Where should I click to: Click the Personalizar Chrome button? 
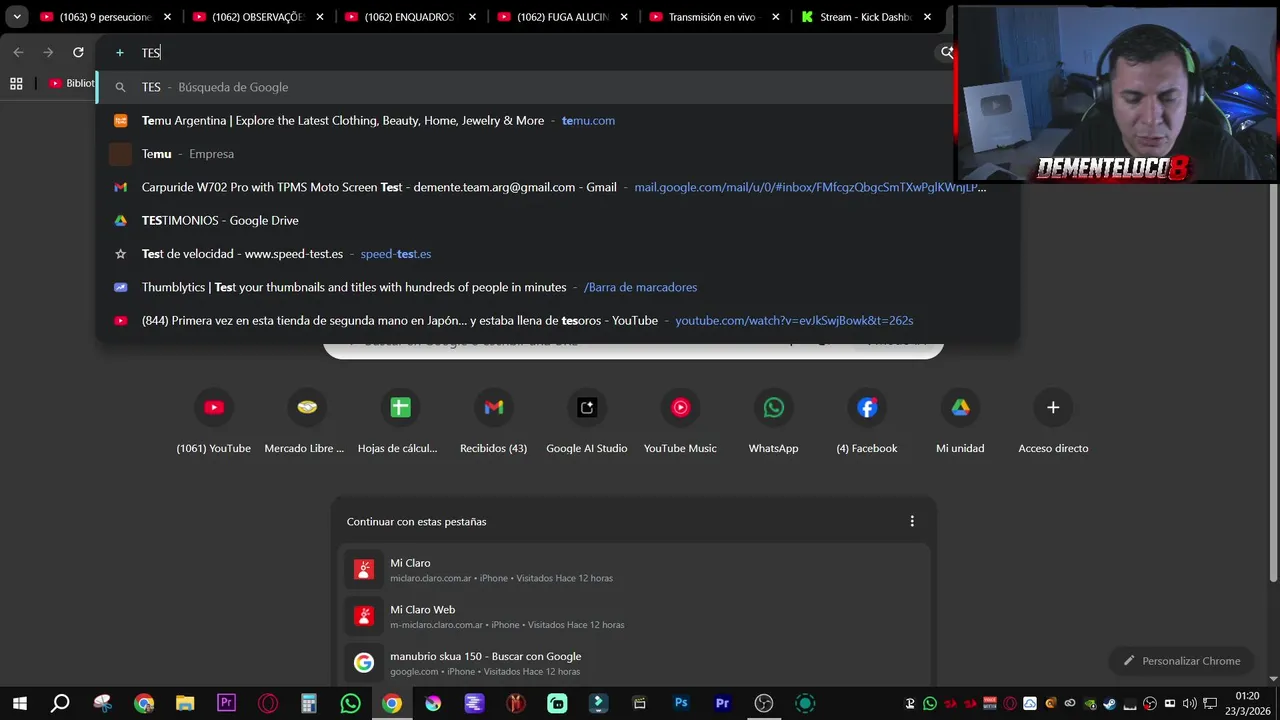click(1182, 661)
